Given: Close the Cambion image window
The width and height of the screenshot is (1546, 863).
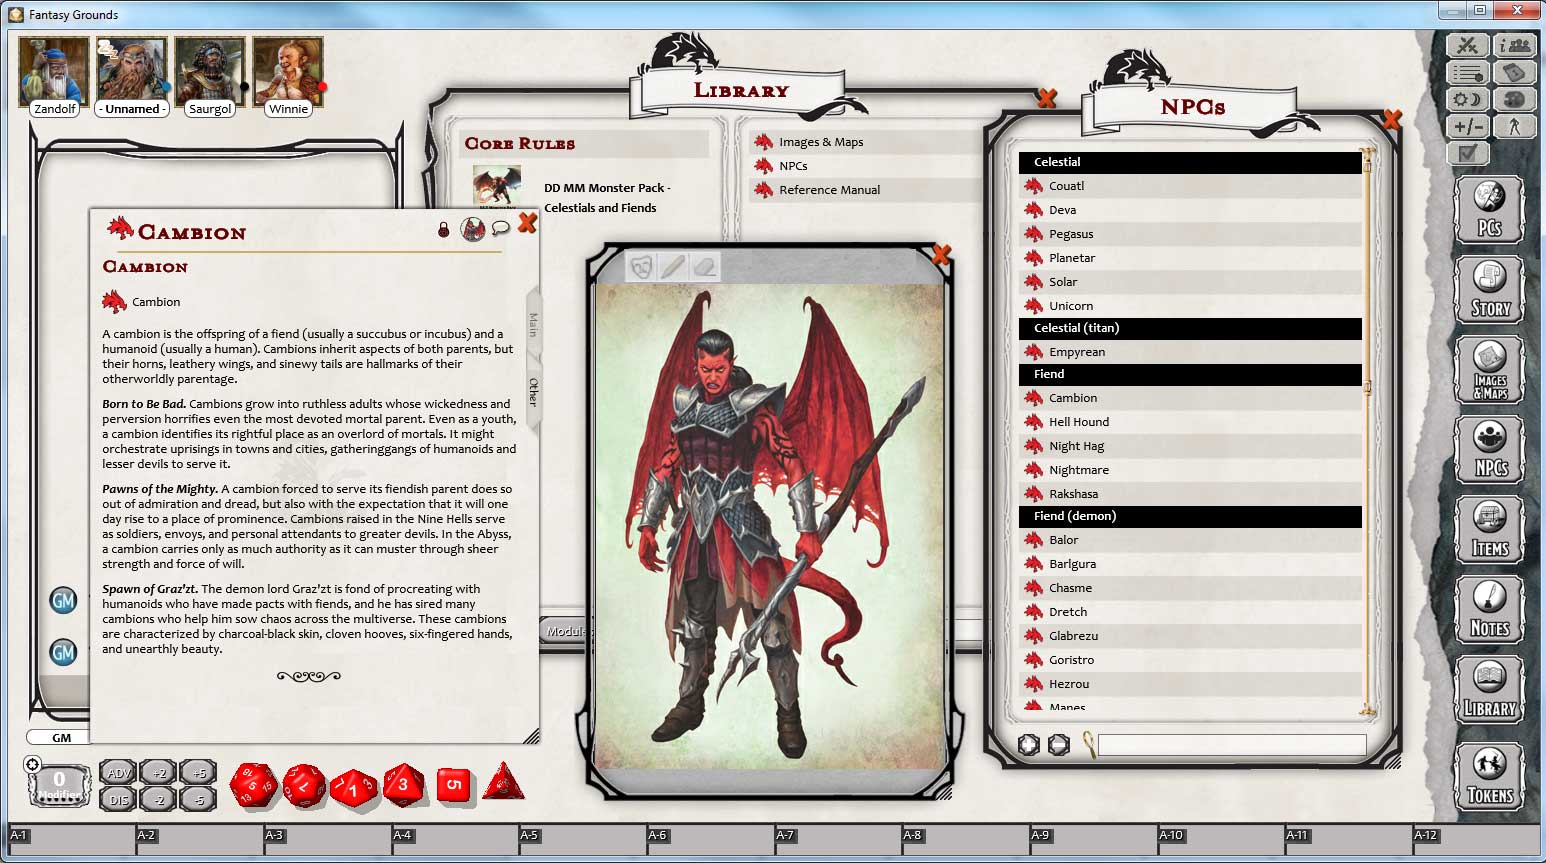Looking at the screenshot, I should pyautogui.click(x=940, y=255).
